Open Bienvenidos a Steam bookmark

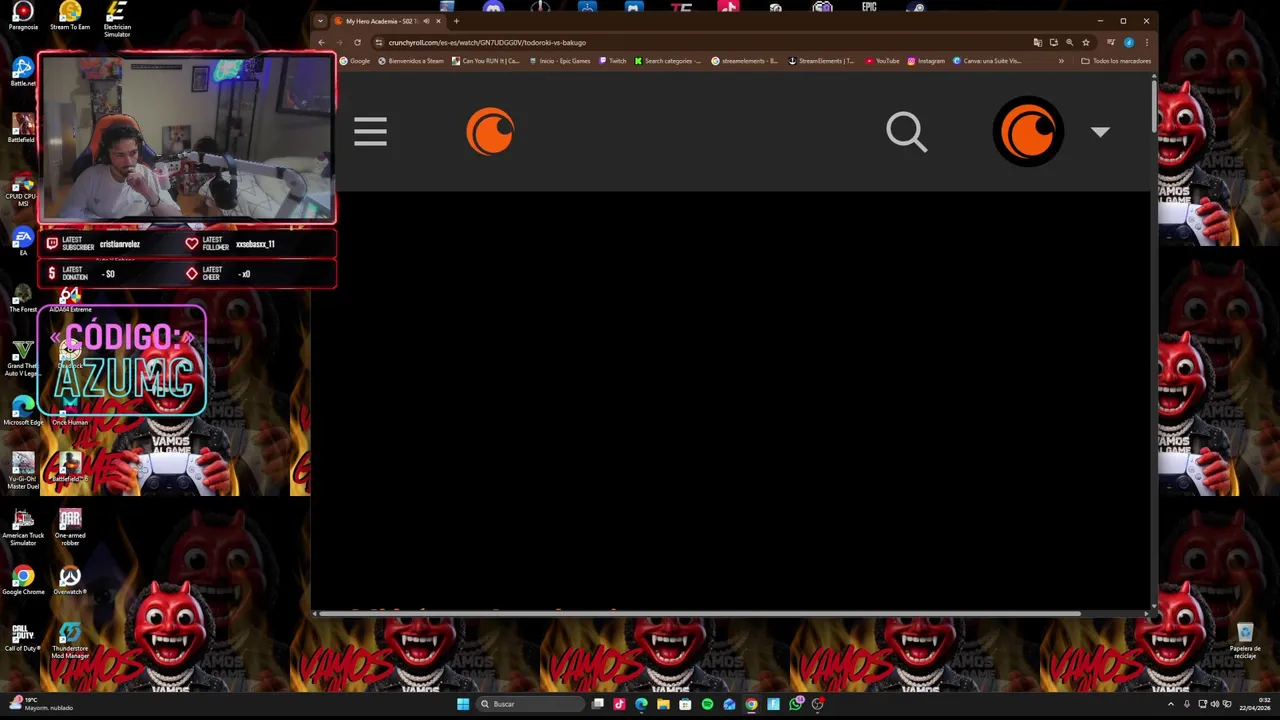411,61
